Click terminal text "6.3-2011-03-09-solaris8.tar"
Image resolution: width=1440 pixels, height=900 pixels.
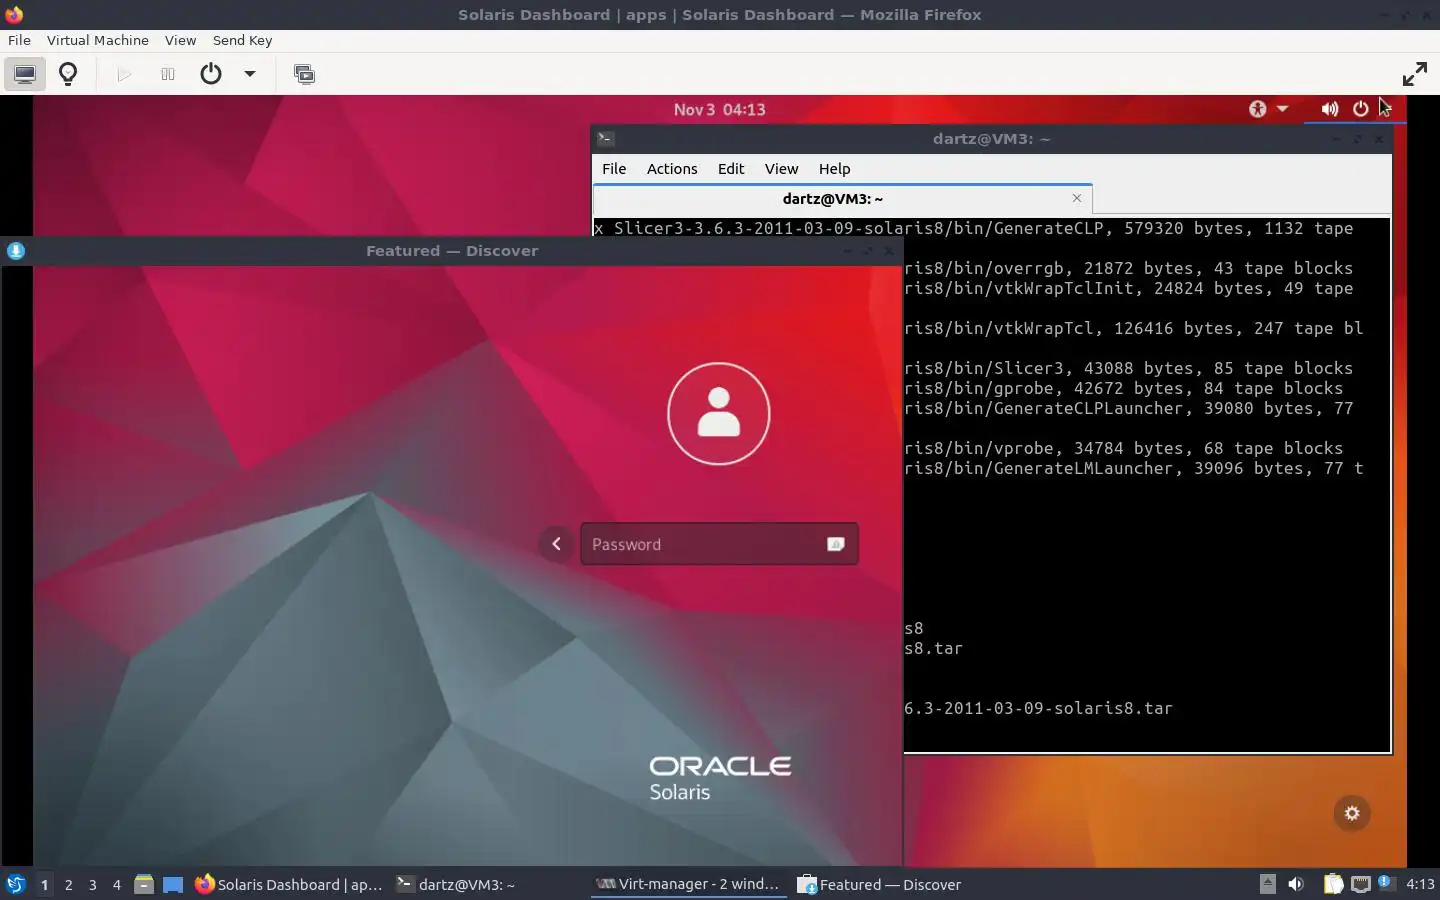click(x=1038, y=708)
